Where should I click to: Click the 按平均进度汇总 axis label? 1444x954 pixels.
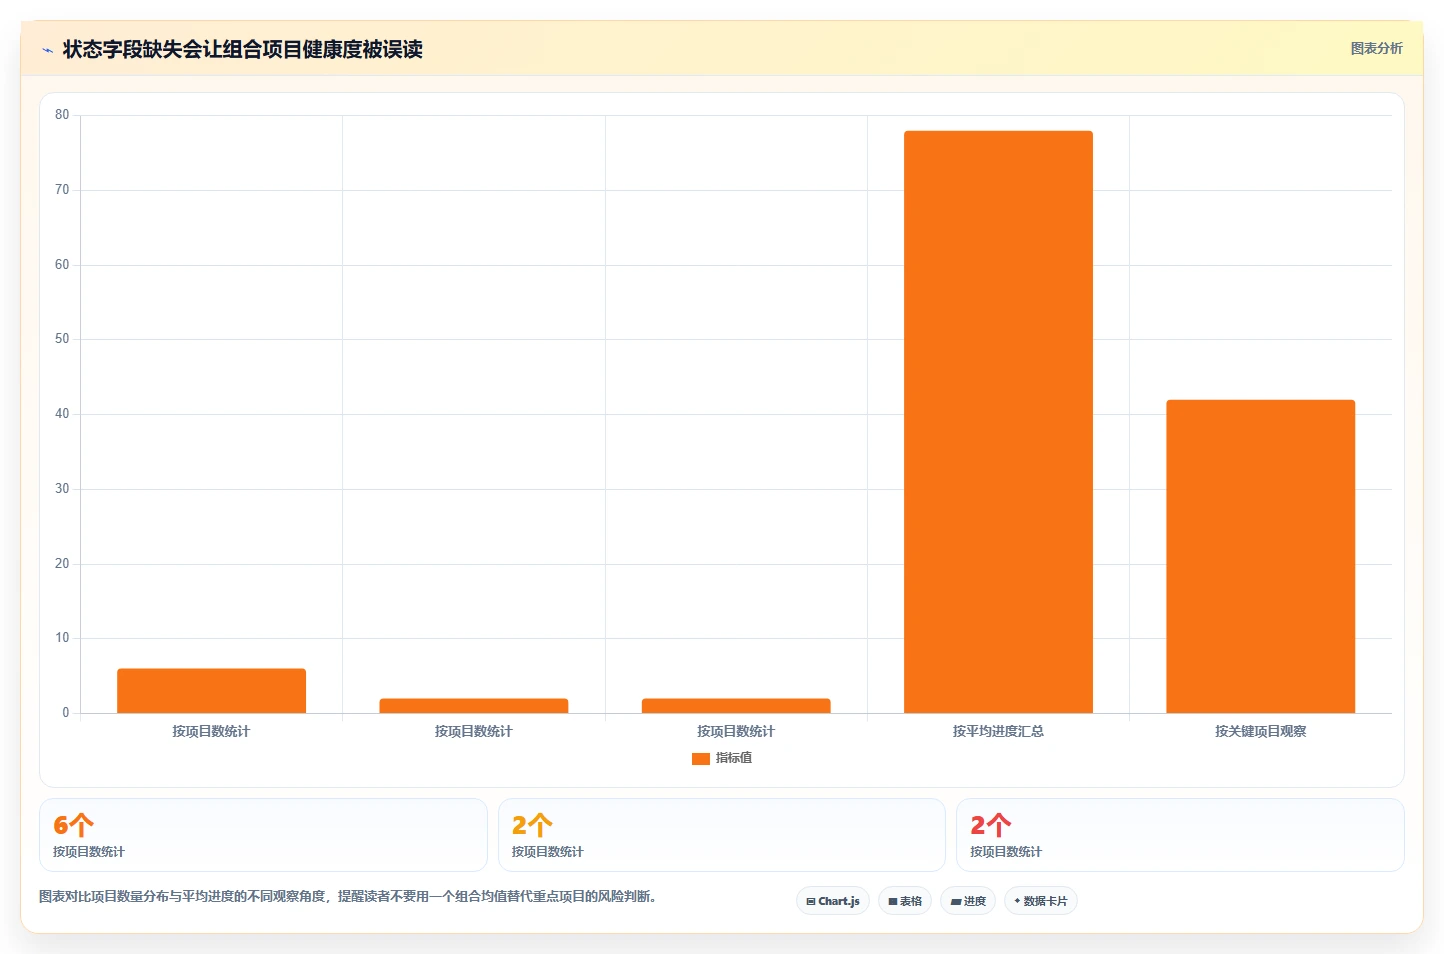(x=998, y=732)
